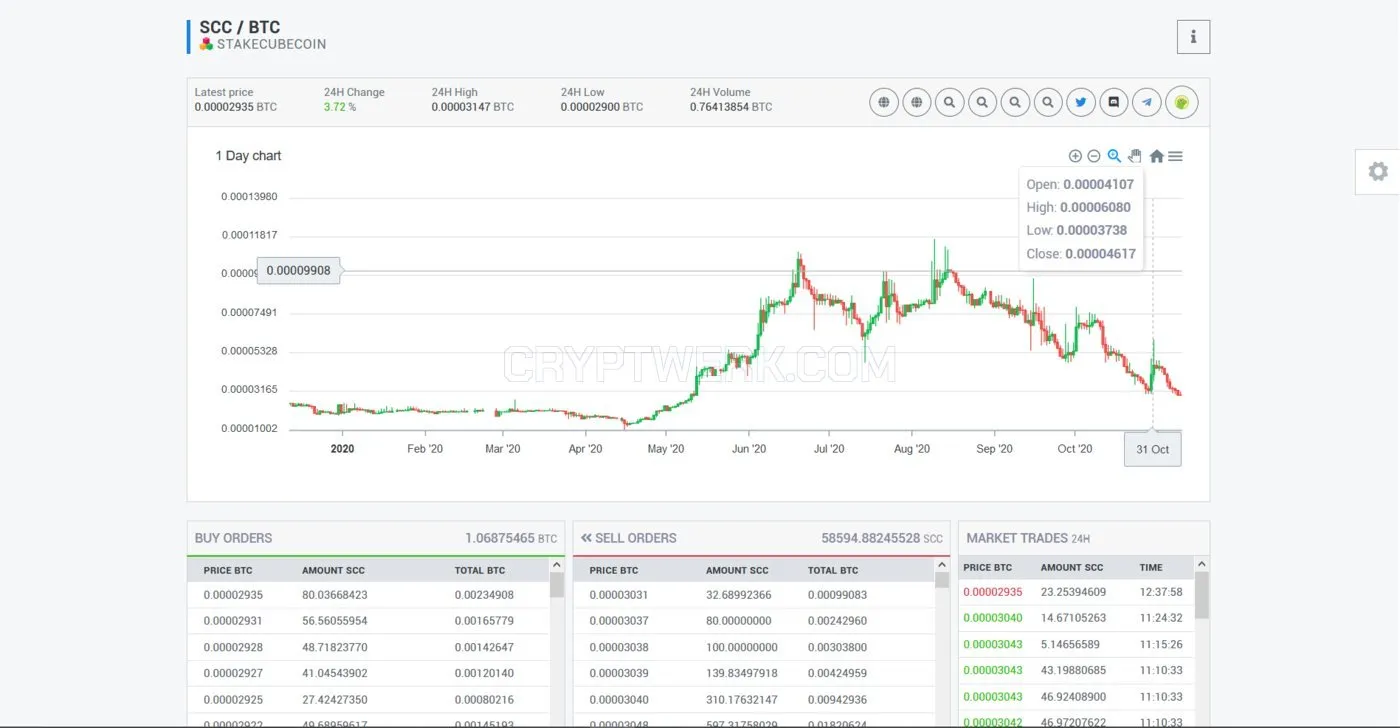
Task: Click the CoinGecko link icon
Action: [x=1182, y=102]
